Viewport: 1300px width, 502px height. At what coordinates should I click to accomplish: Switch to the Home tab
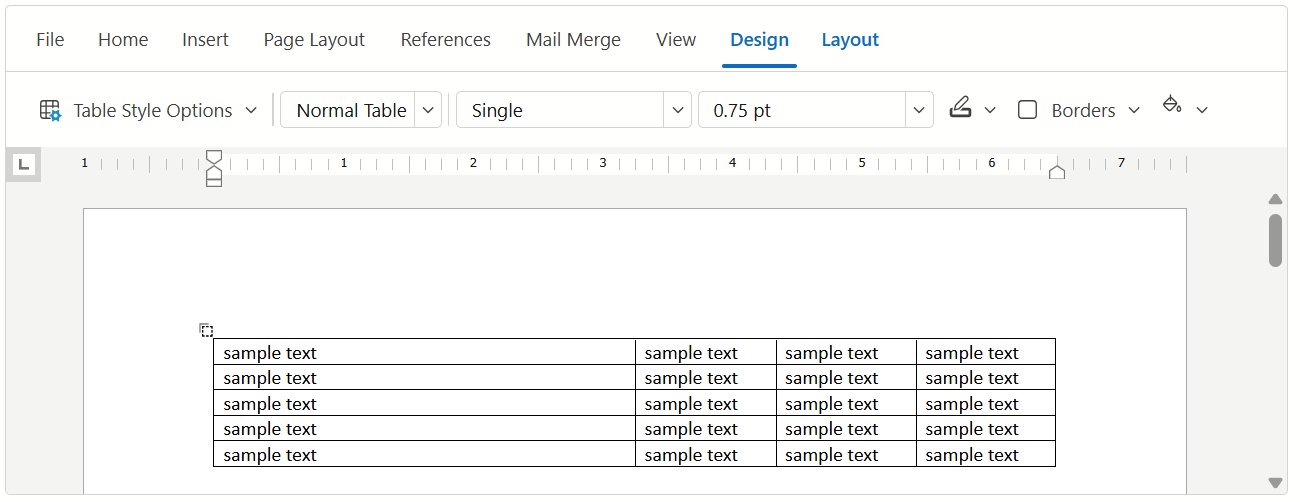pyautogui.click(x=123, y=40)
